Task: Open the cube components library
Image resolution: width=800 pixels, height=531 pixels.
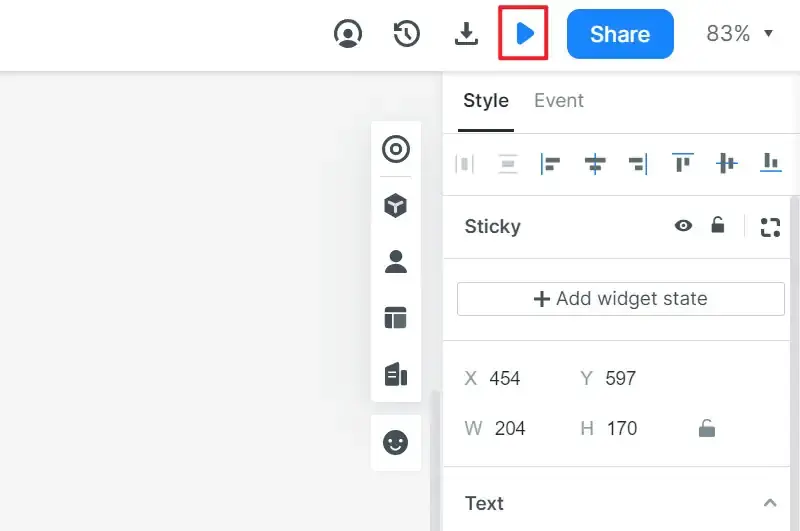Action: coord(395,206)
